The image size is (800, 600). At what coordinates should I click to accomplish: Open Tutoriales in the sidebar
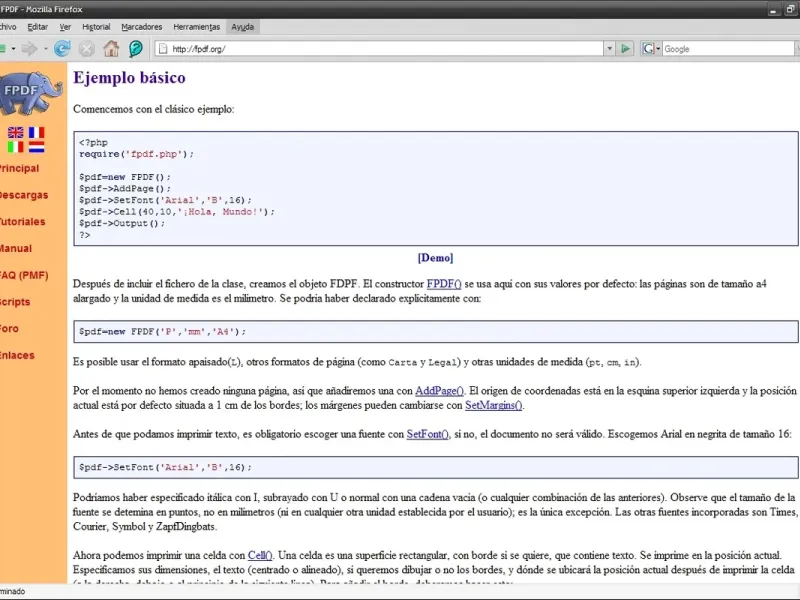[x=22, y=222]
